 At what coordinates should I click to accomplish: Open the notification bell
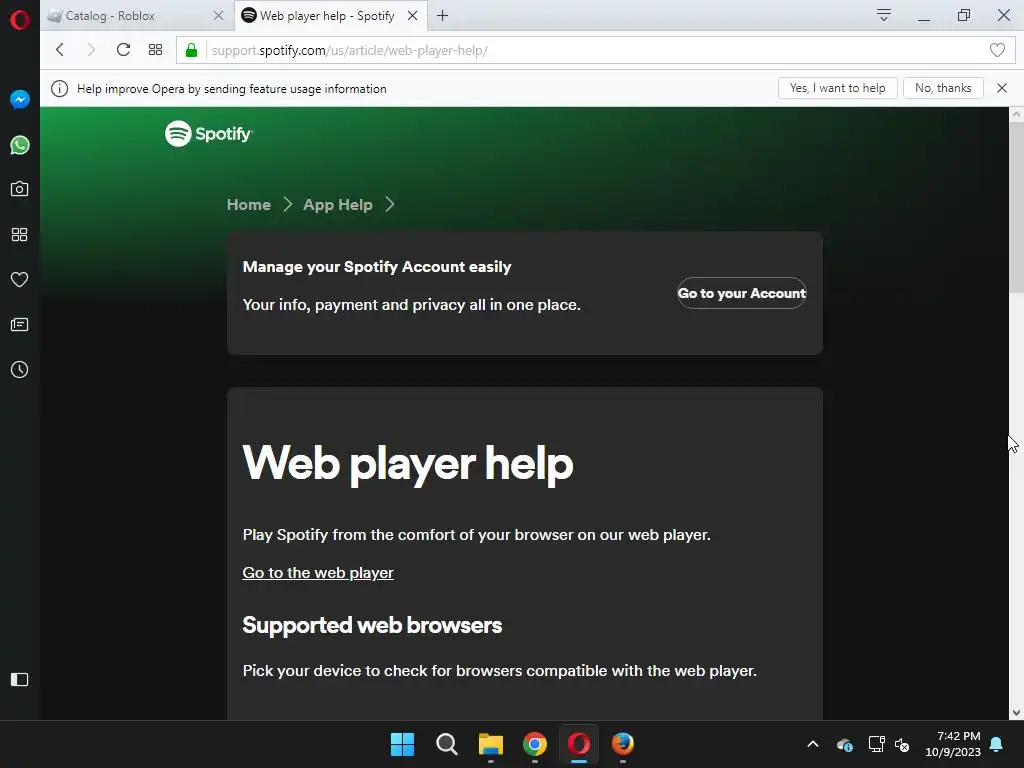pos(997,744)
